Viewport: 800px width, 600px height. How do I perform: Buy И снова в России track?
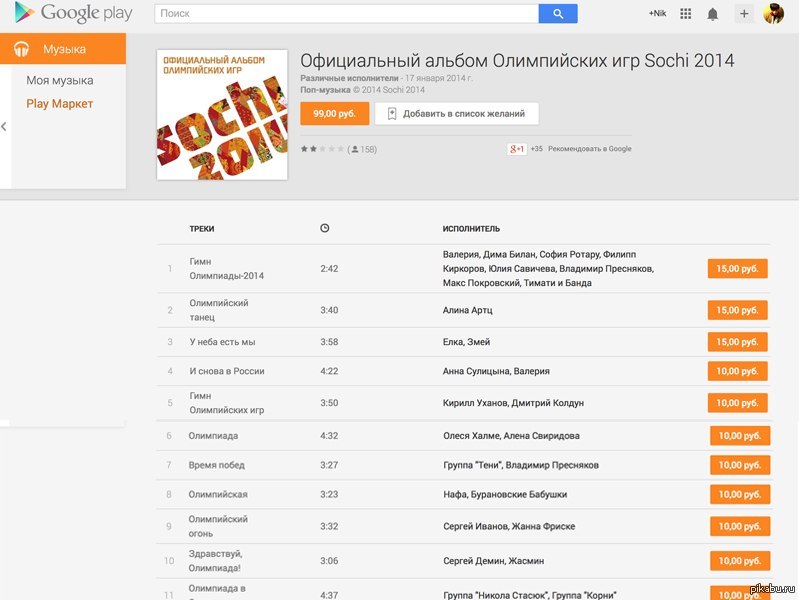click(x=737, y=371)
